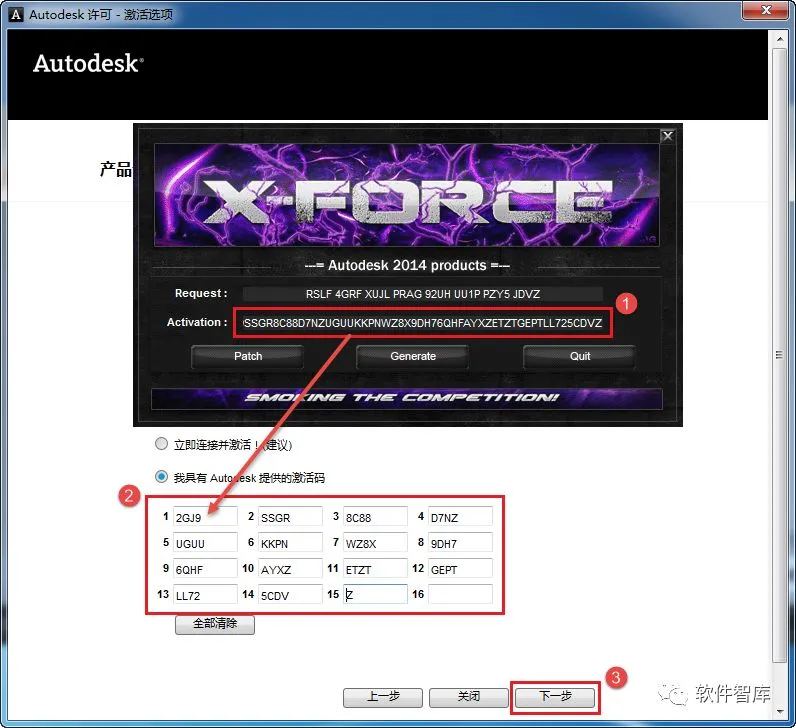Screen dimensions: 796x728
Task: Go back with the 上一步 button
Action: 383,697
